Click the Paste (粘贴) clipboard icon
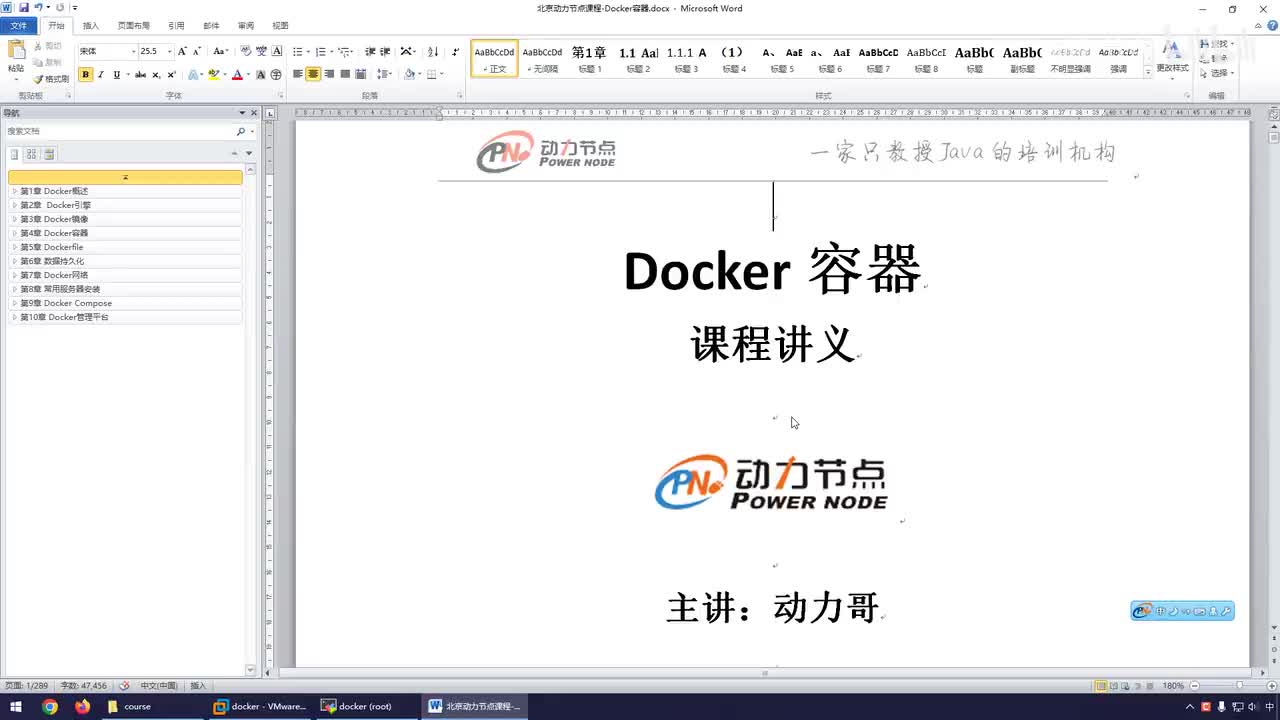Image resolution: width=1280 pixels, height=720 pixels. click(x=16, y=50)
